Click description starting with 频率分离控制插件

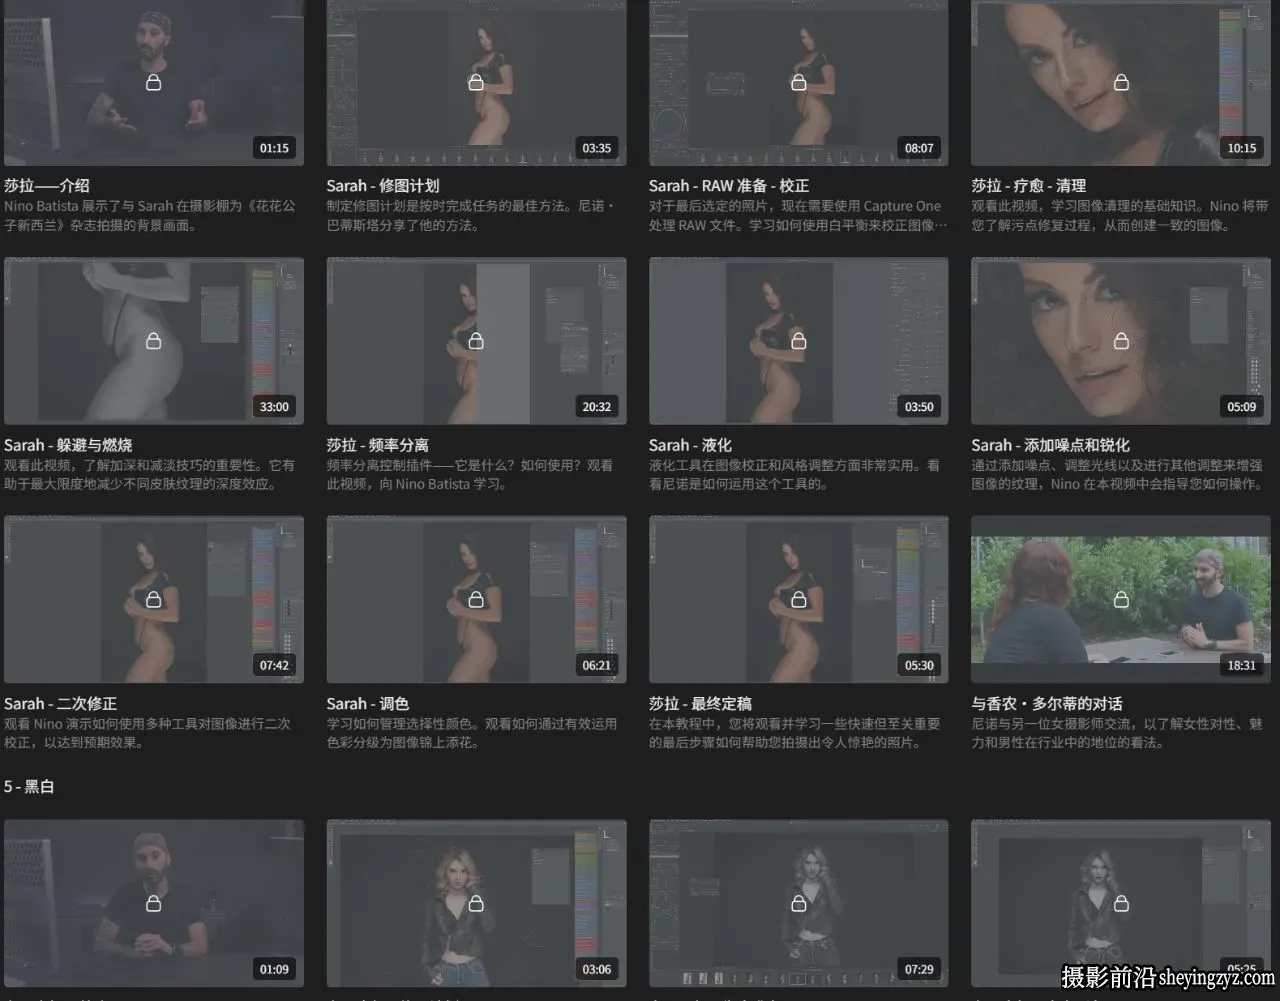click(x=472, y=475)
